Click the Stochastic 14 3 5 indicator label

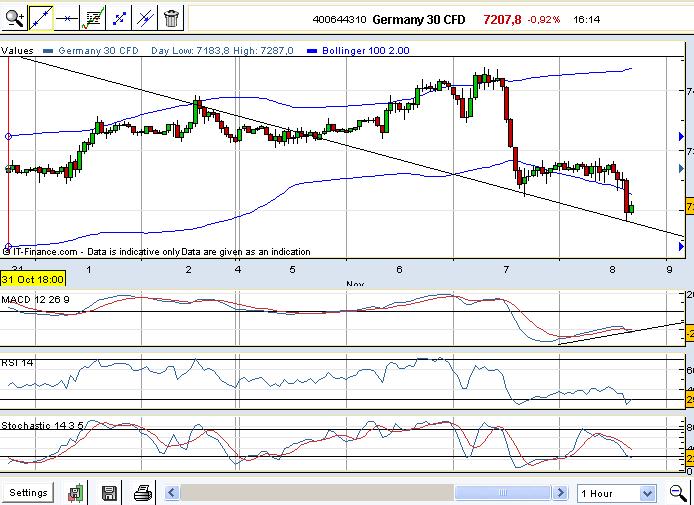(42, 425)
